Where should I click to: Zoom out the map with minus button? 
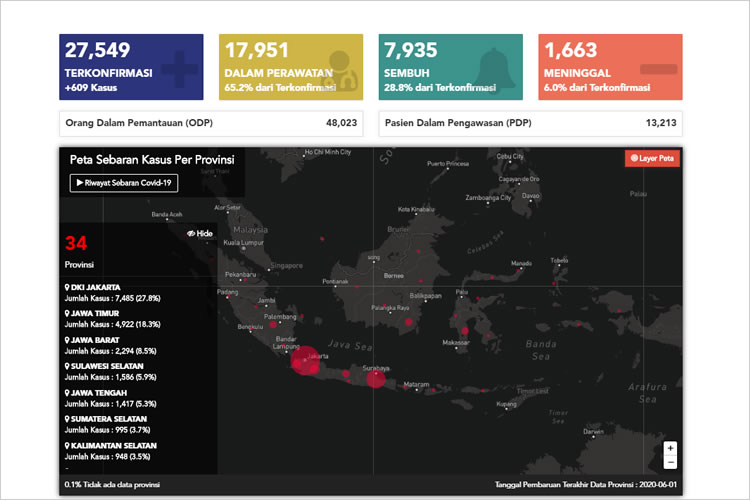coord(670,463)
